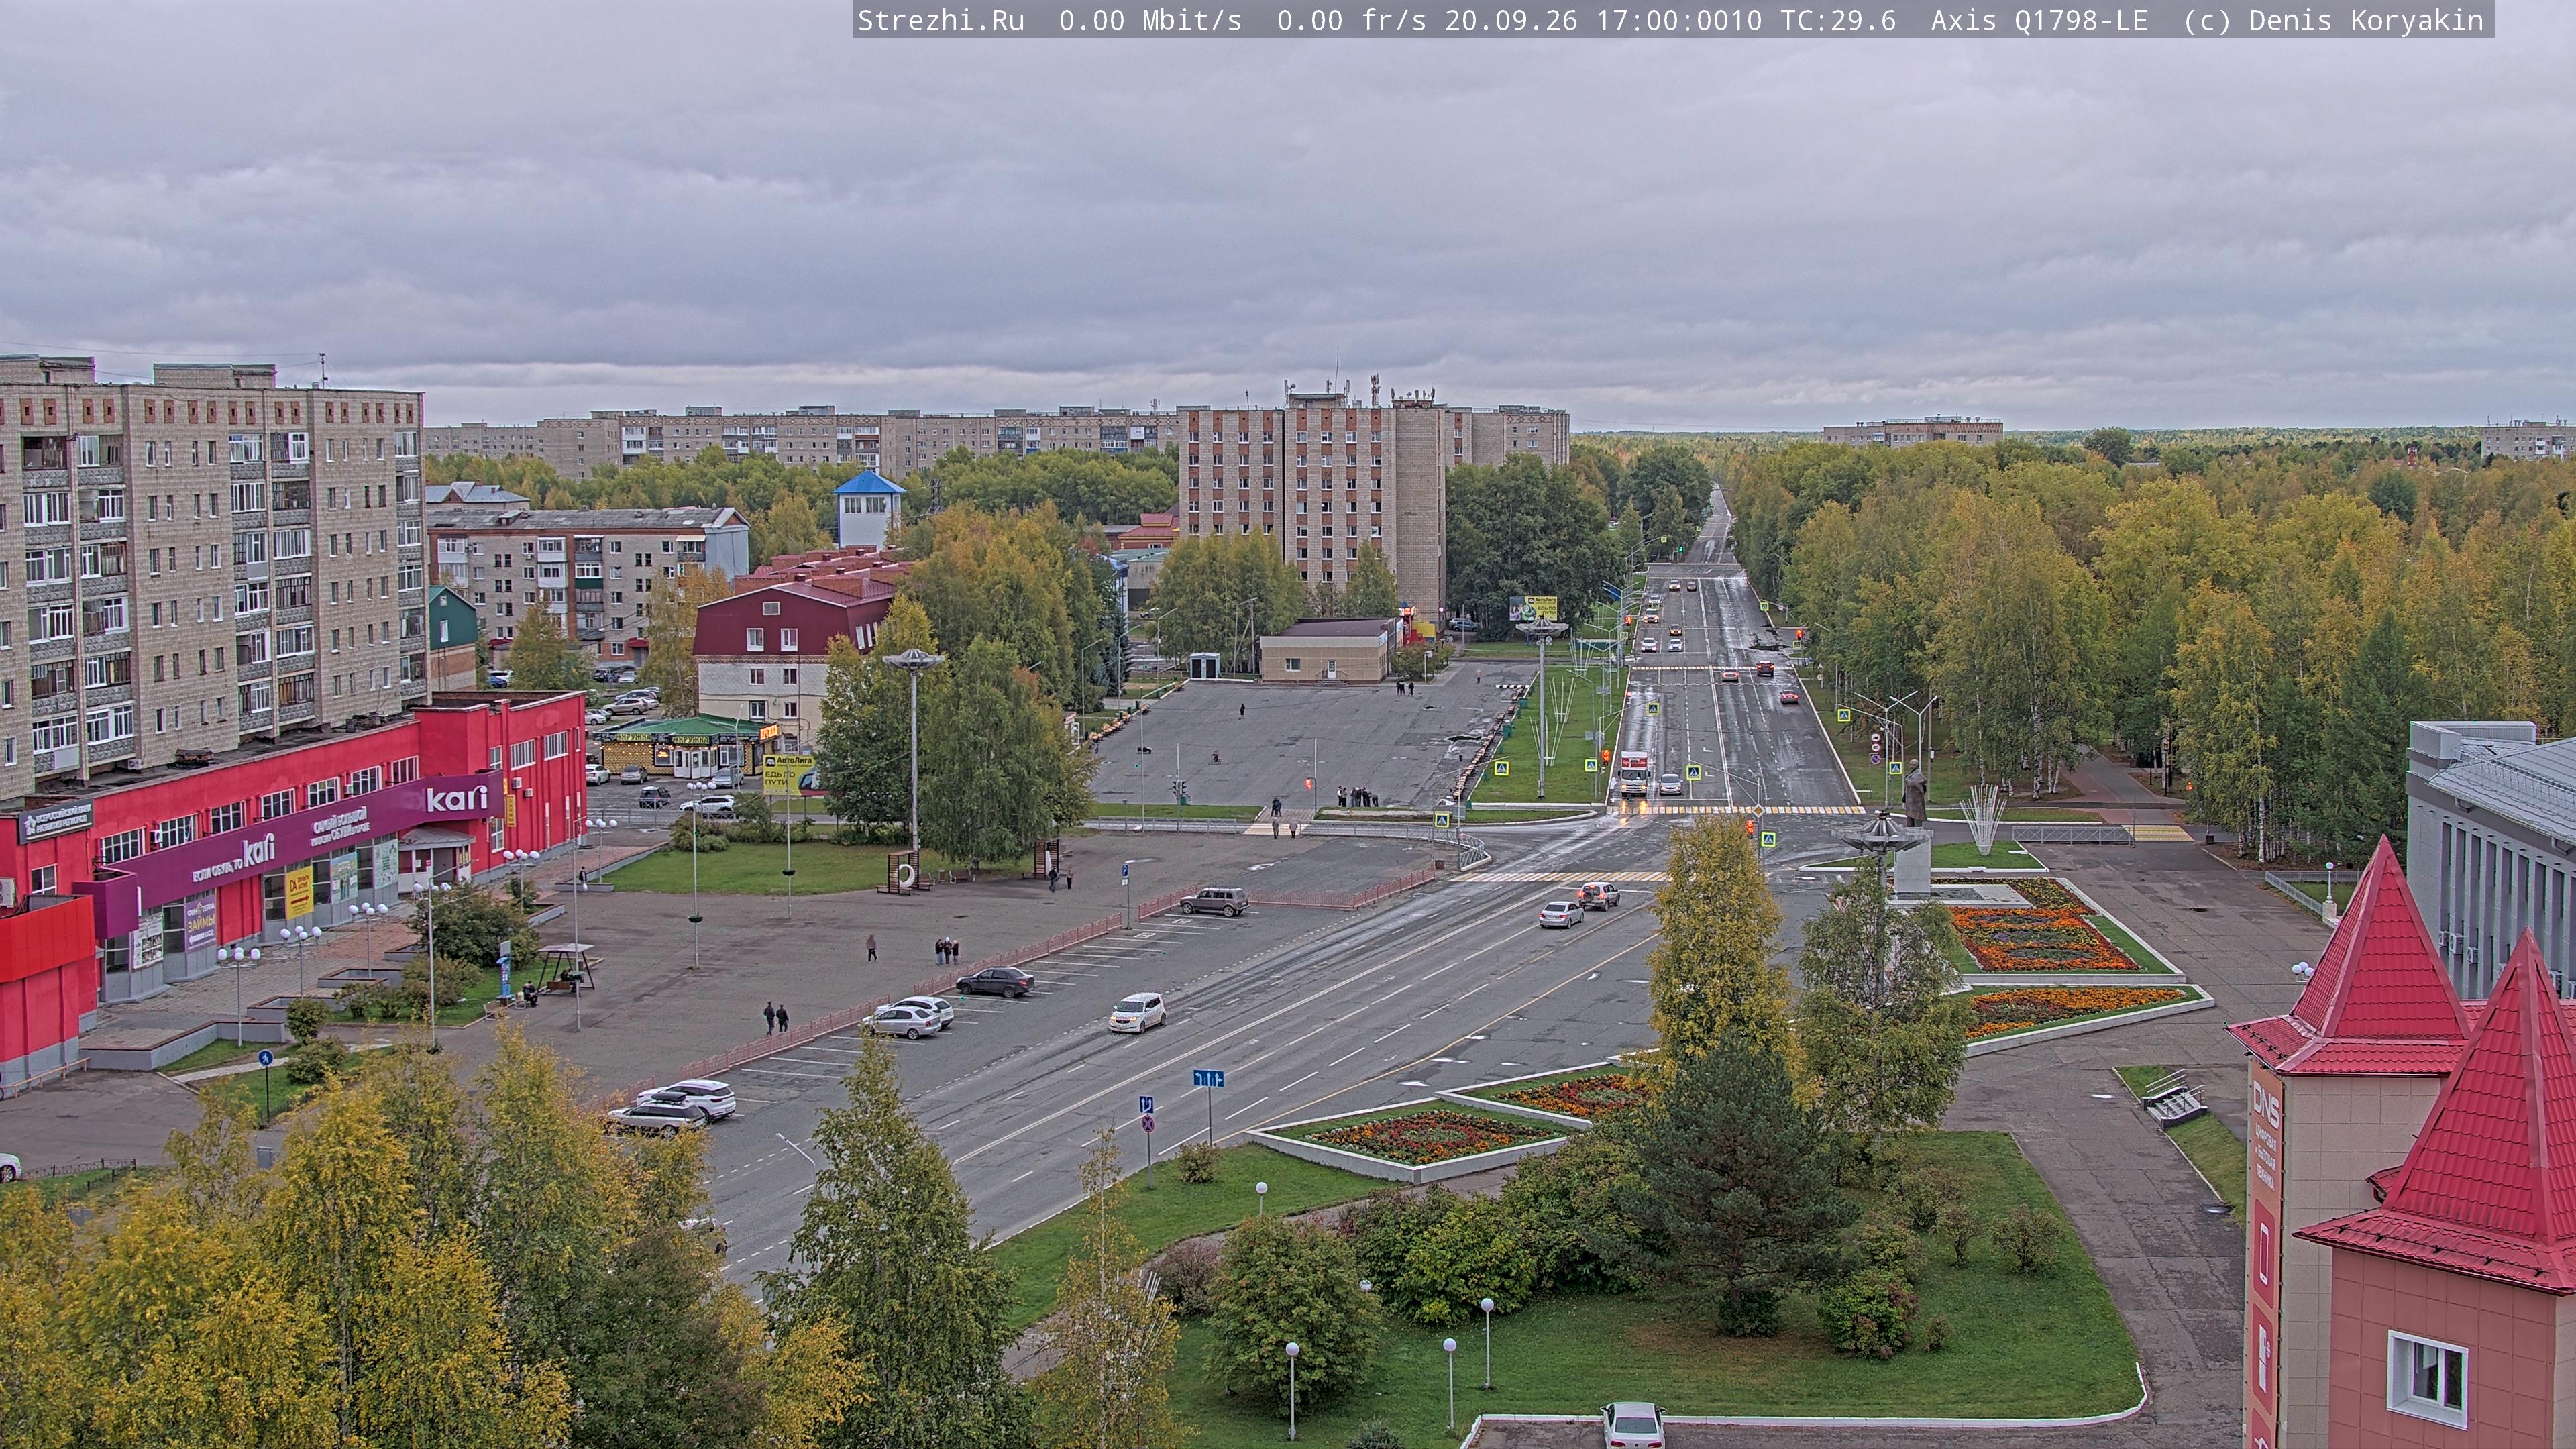Click the 0.00 Mbit/s bitrate readout

(x=1150, y=21)
